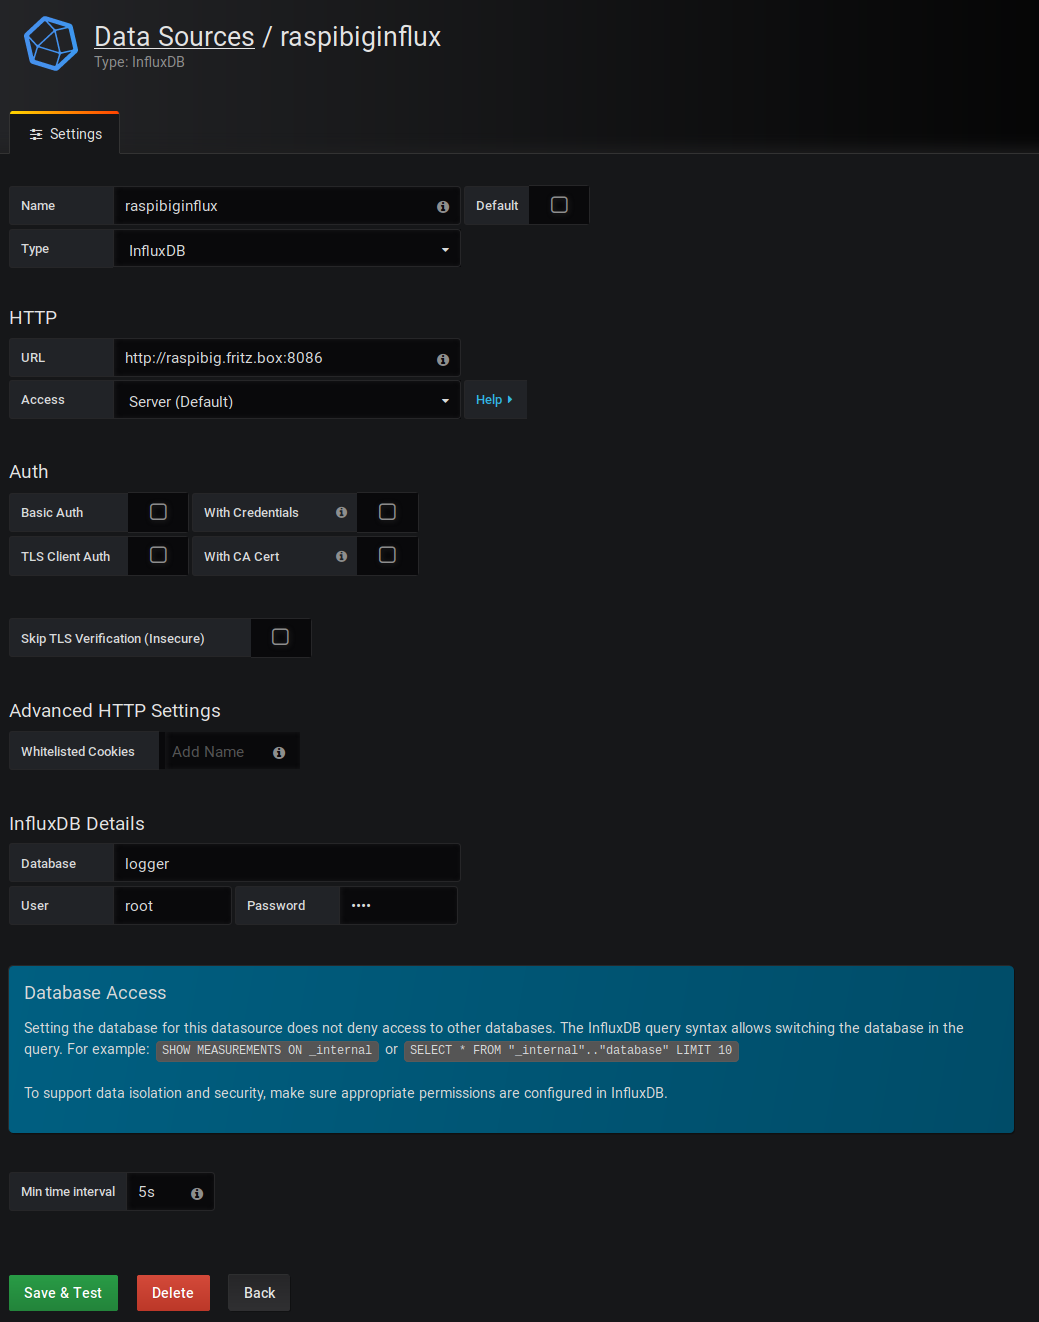Toggle the Default data source checkbox
The height and width of the screenshot is (1322, 1039).
[559, 205]
